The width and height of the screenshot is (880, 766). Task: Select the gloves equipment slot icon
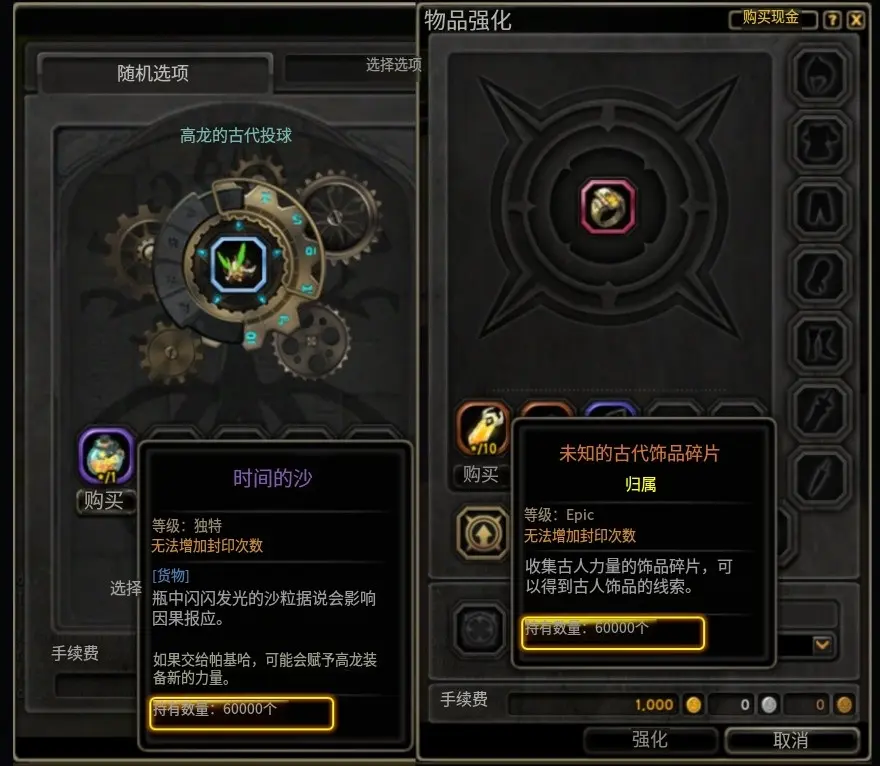click(x=820, y=276)
